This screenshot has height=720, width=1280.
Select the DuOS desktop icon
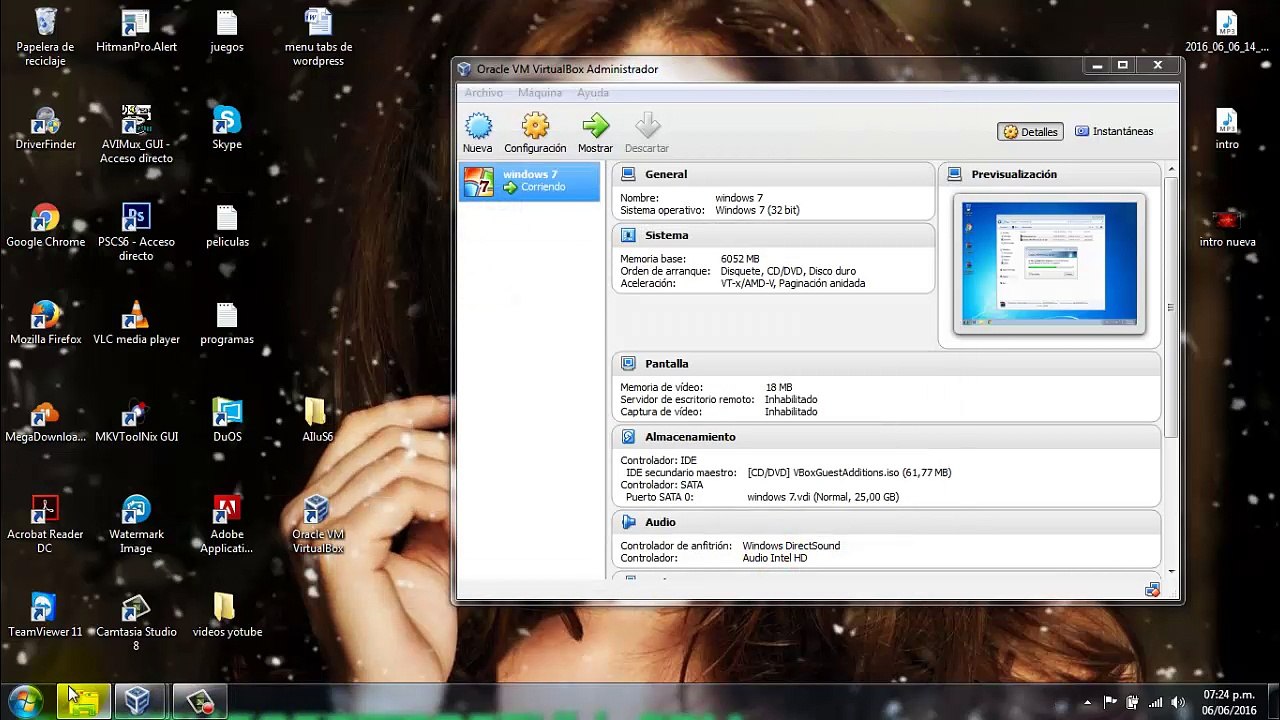click(227, 412)
